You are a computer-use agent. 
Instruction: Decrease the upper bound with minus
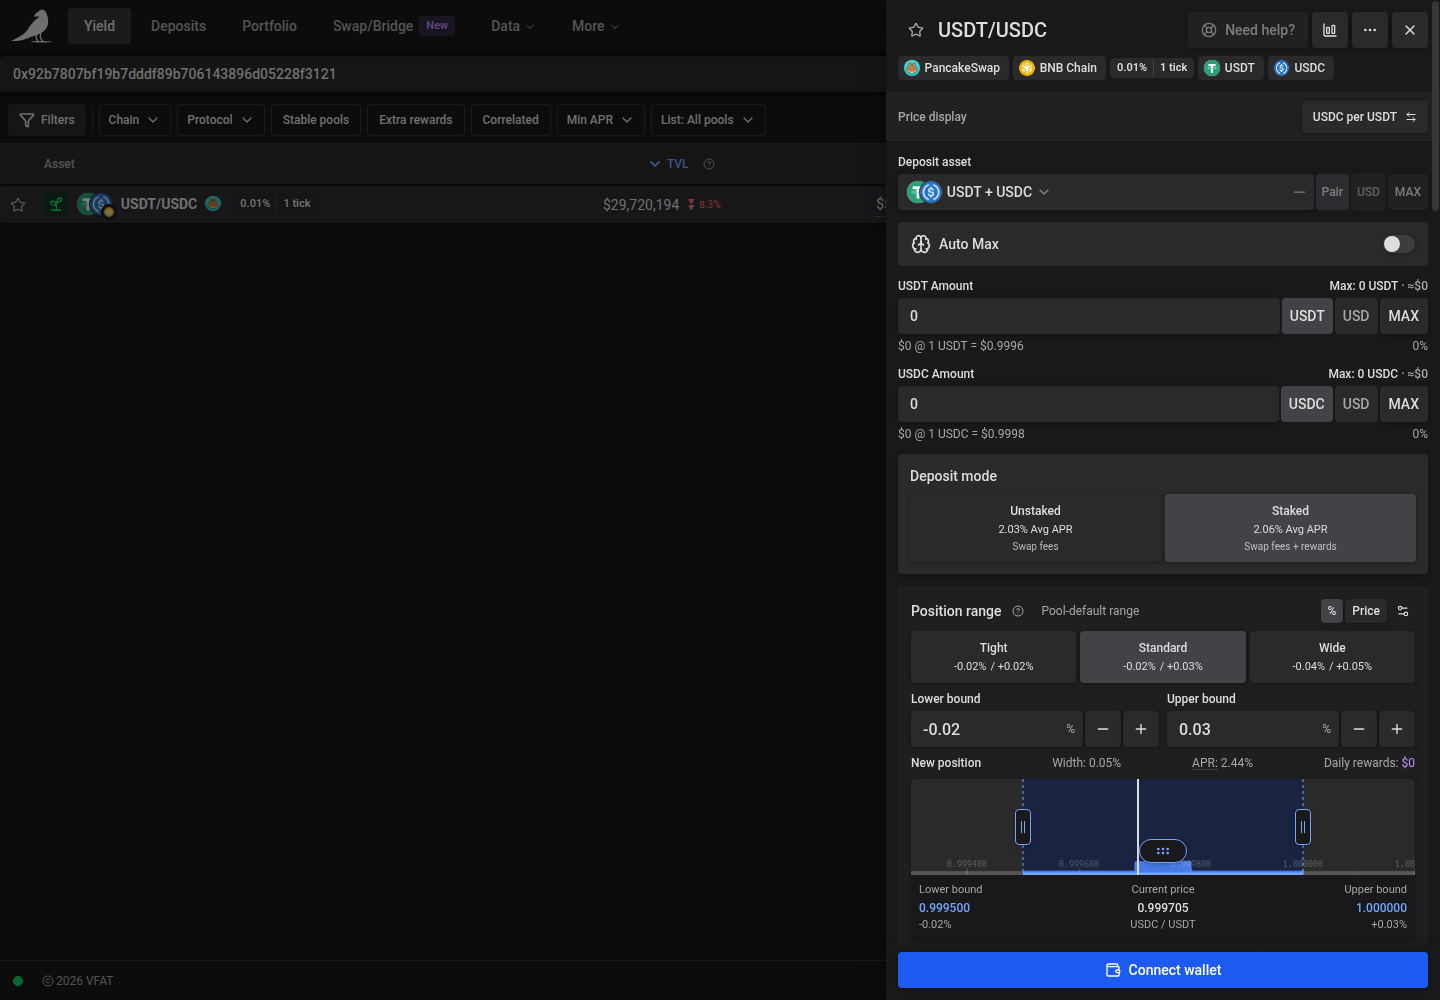point(1359,730)
